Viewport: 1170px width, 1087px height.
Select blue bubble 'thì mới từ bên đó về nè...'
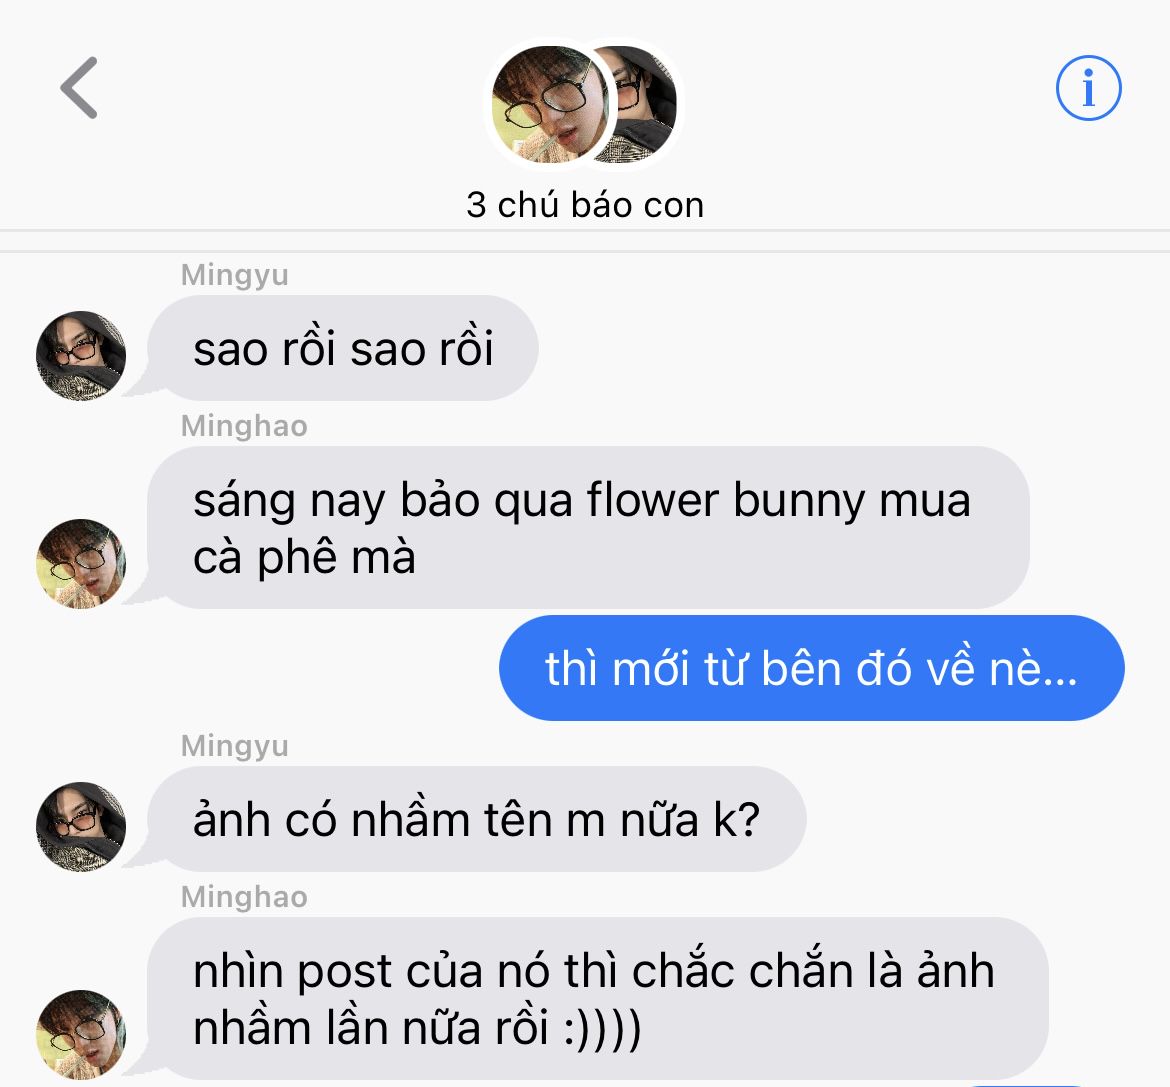pos(811,668)
